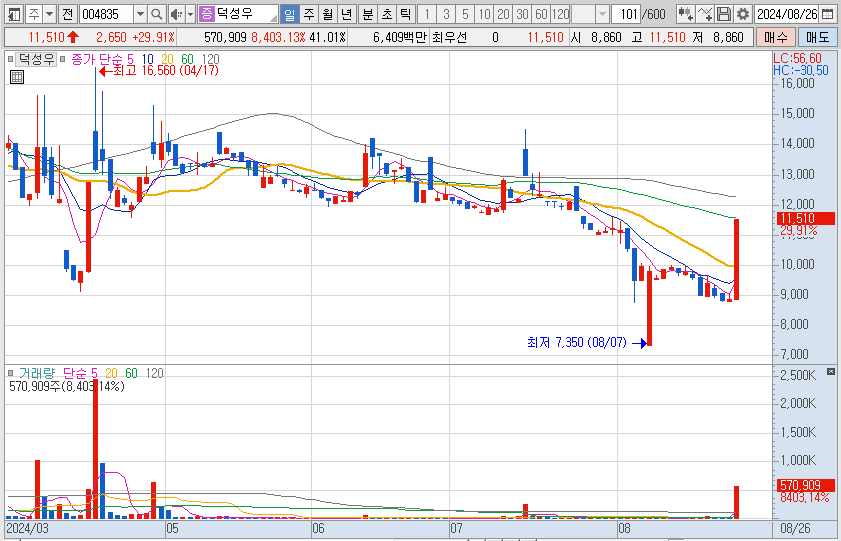Click the 최우선 label in the quote bar
This screenshot has width=841, height=541.
[449, 37]
